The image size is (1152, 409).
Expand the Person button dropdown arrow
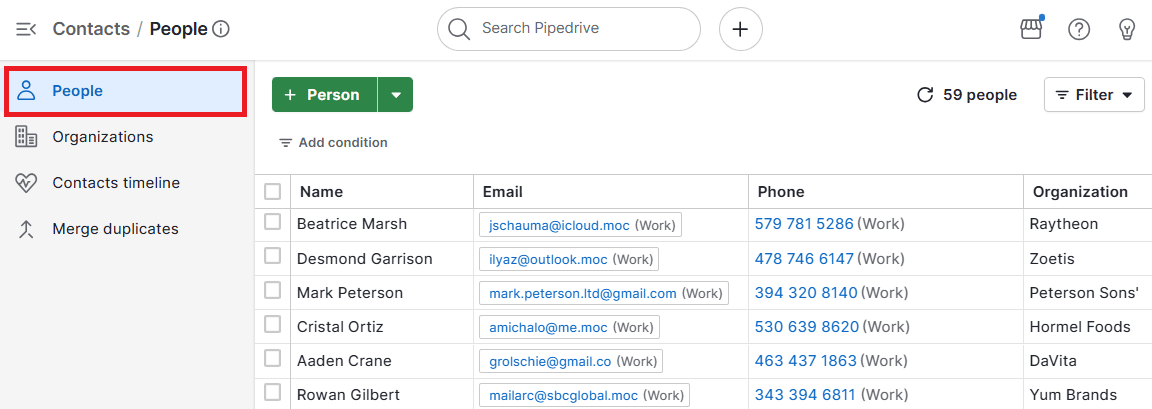point(396,95)
